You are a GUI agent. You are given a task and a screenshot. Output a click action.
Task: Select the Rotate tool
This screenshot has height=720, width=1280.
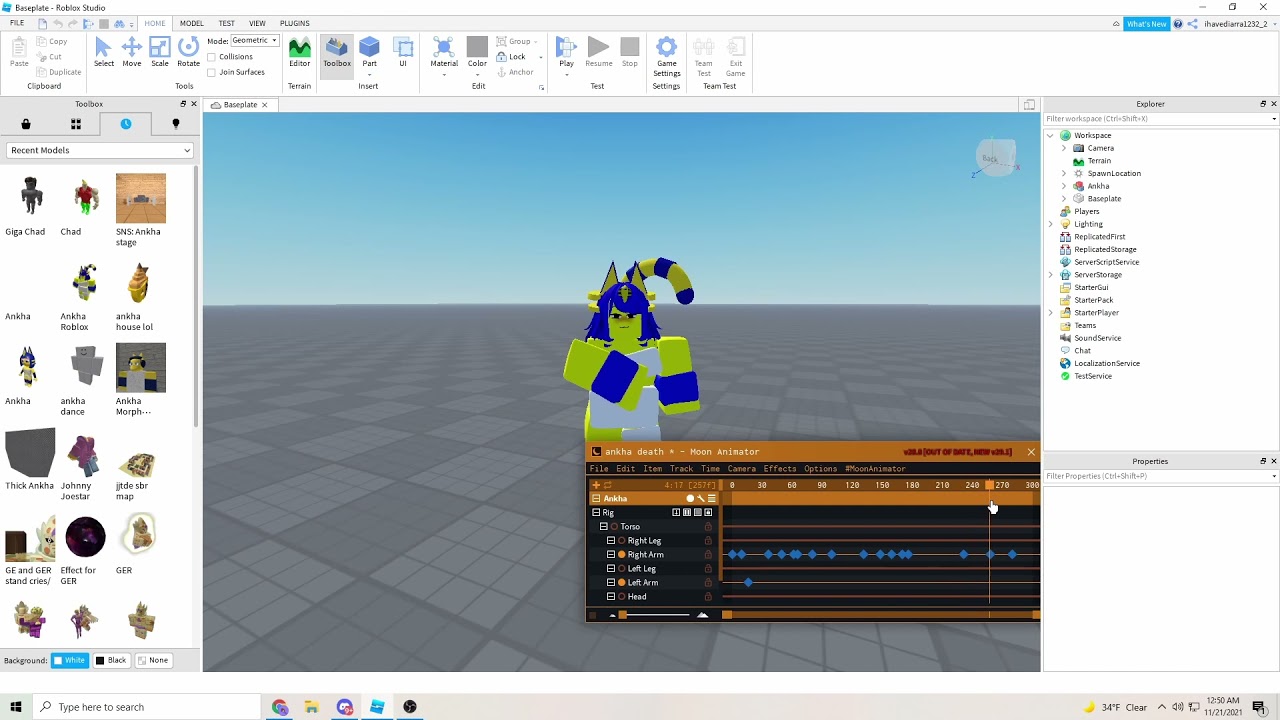coord(188,52)
